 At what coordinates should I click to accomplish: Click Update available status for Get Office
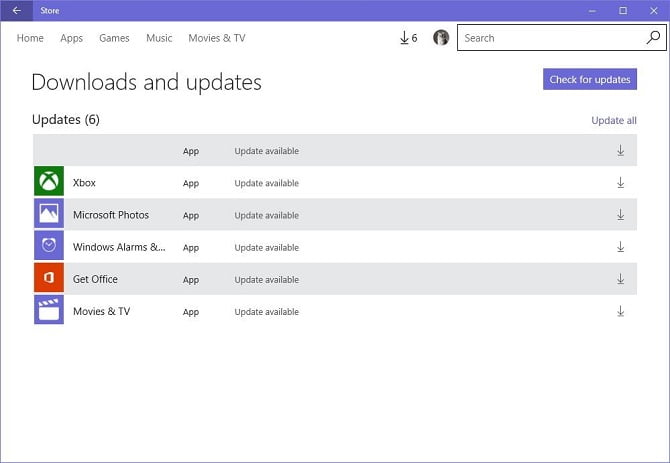(x=266, y=280)
